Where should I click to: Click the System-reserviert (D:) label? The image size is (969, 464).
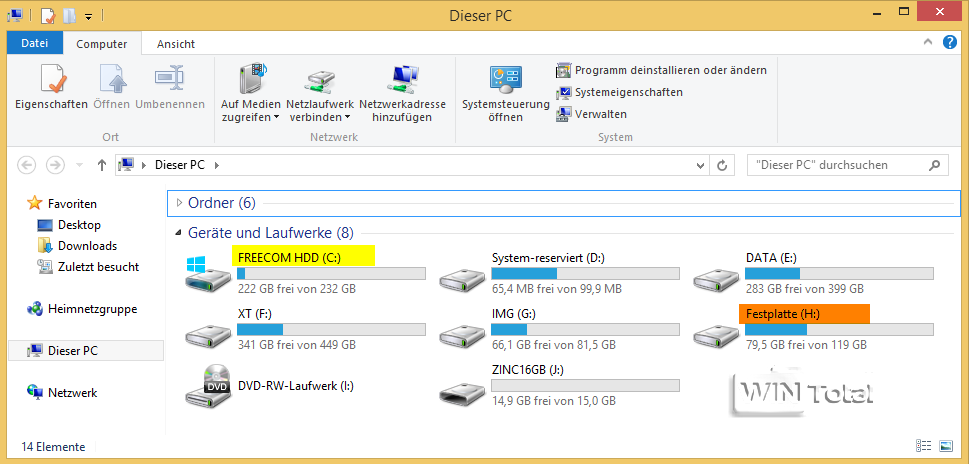point(547,258)
